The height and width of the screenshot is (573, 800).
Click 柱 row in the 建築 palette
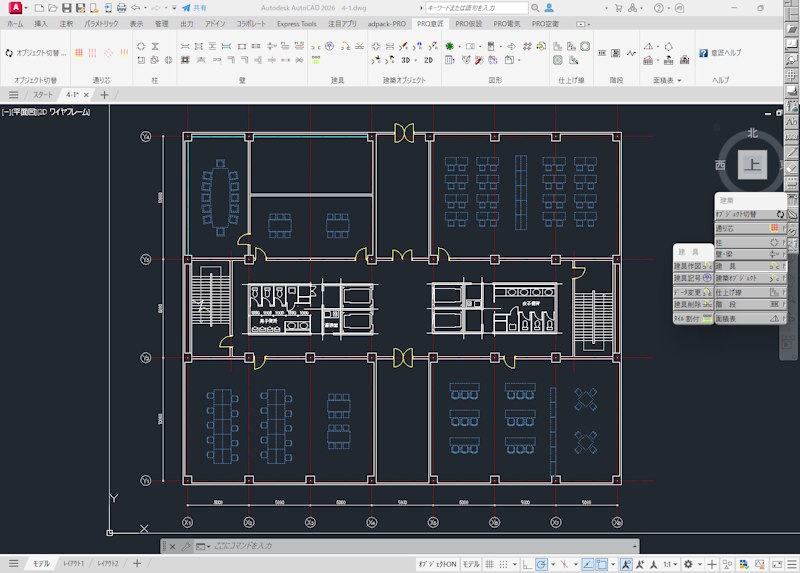tap(750, 242)
